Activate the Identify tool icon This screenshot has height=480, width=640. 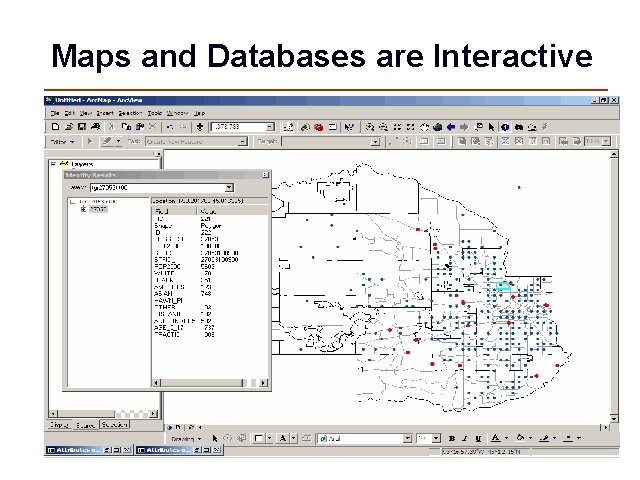pyautogui.click(x=505, y=127)
